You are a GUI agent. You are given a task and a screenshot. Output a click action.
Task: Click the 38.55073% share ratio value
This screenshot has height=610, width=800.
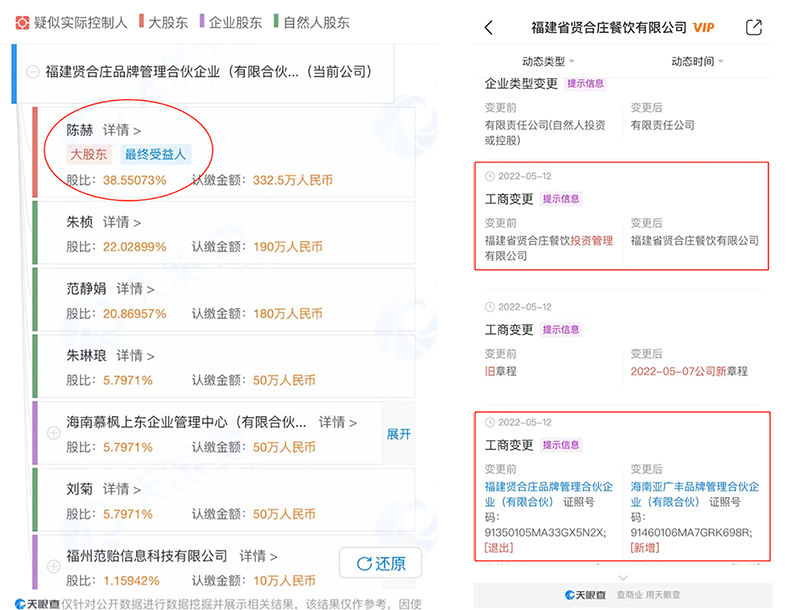click(x=135, y=181)
